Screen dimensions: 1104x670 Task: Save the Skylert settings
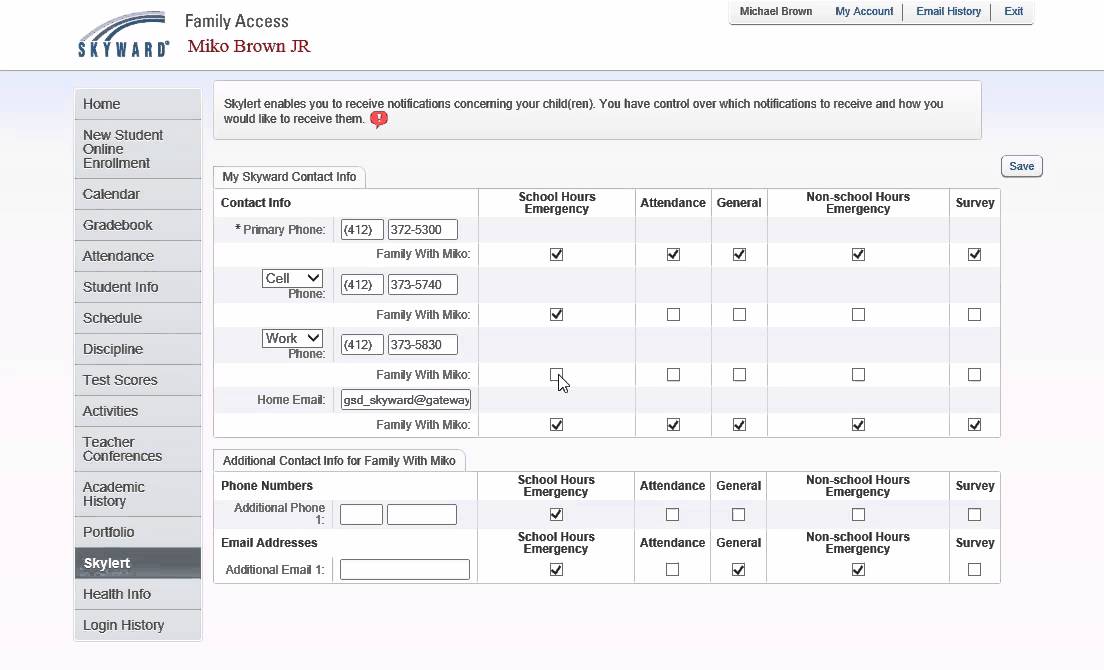click(x=1022, y=166)
